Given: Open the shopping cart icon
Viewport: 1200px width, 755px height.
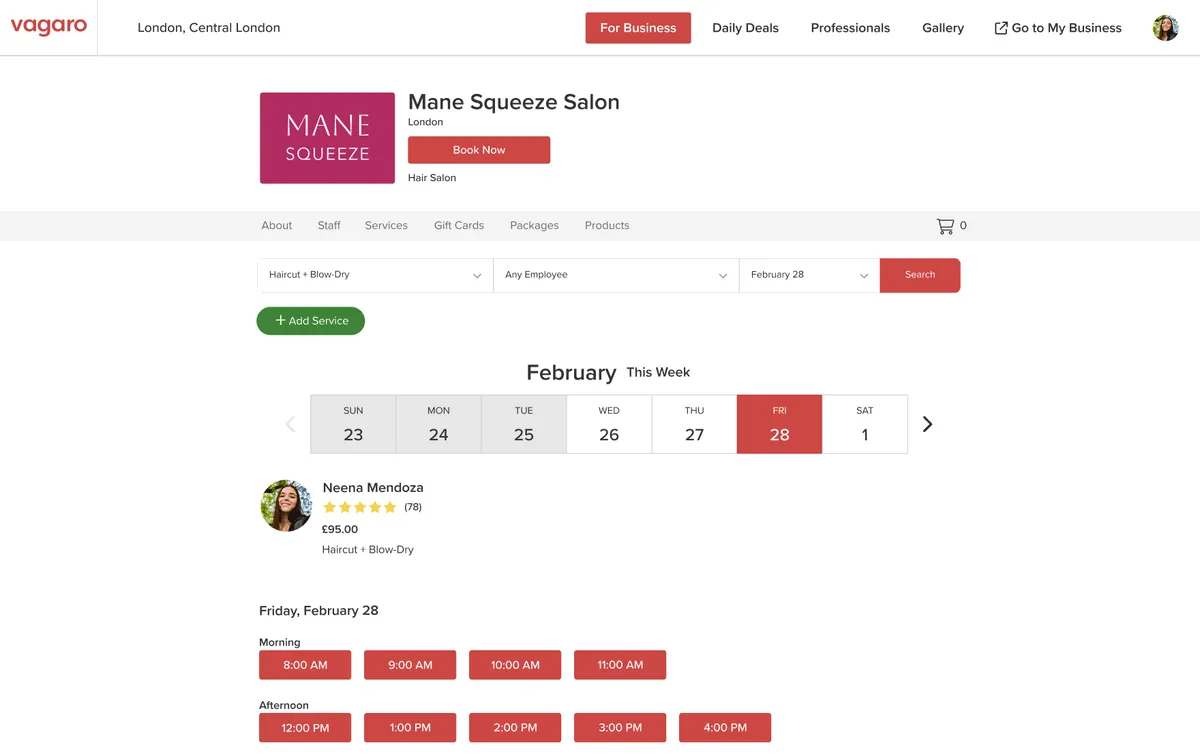Looking at the screenshot, I should pos(944,226).
